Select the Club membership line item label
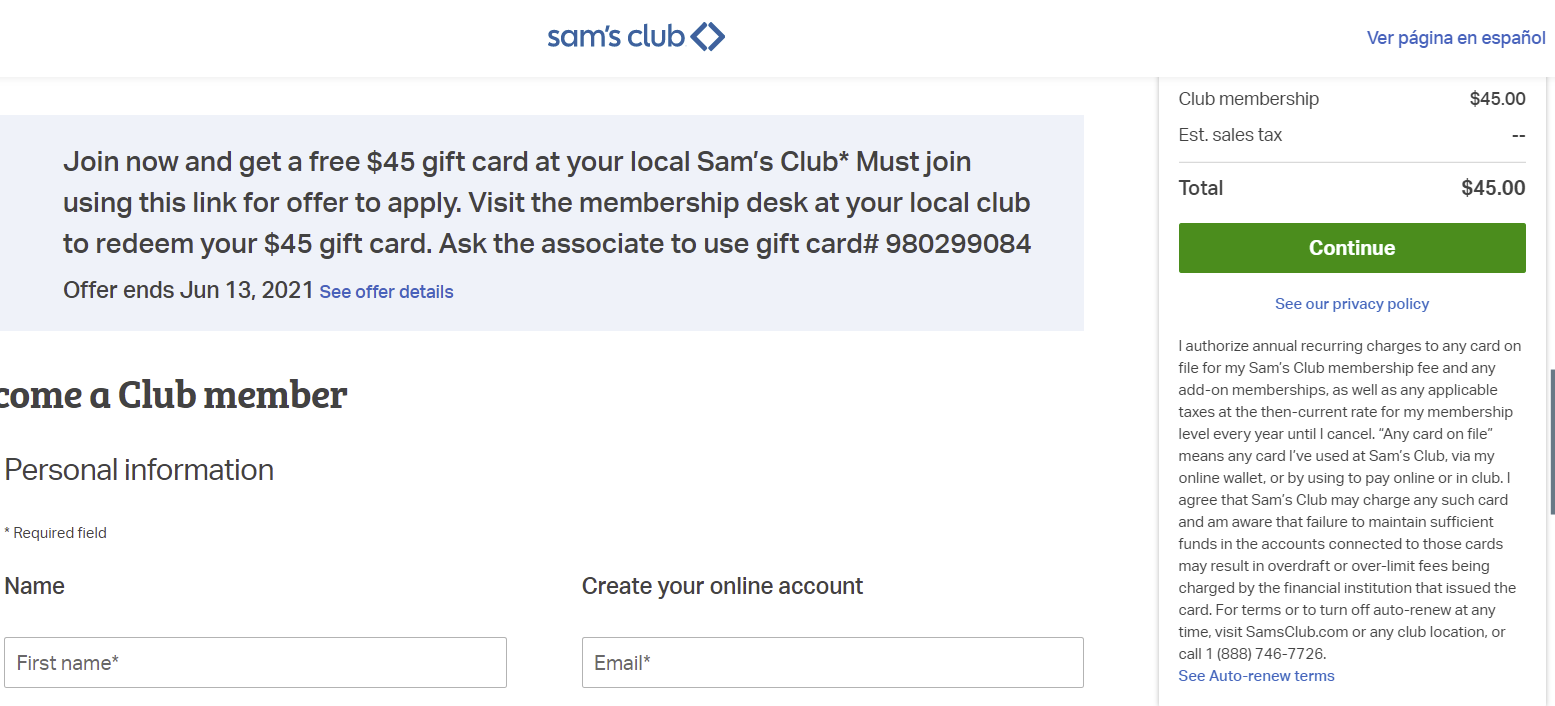This screenshot has height=706, width=1555. [1249, 99]
